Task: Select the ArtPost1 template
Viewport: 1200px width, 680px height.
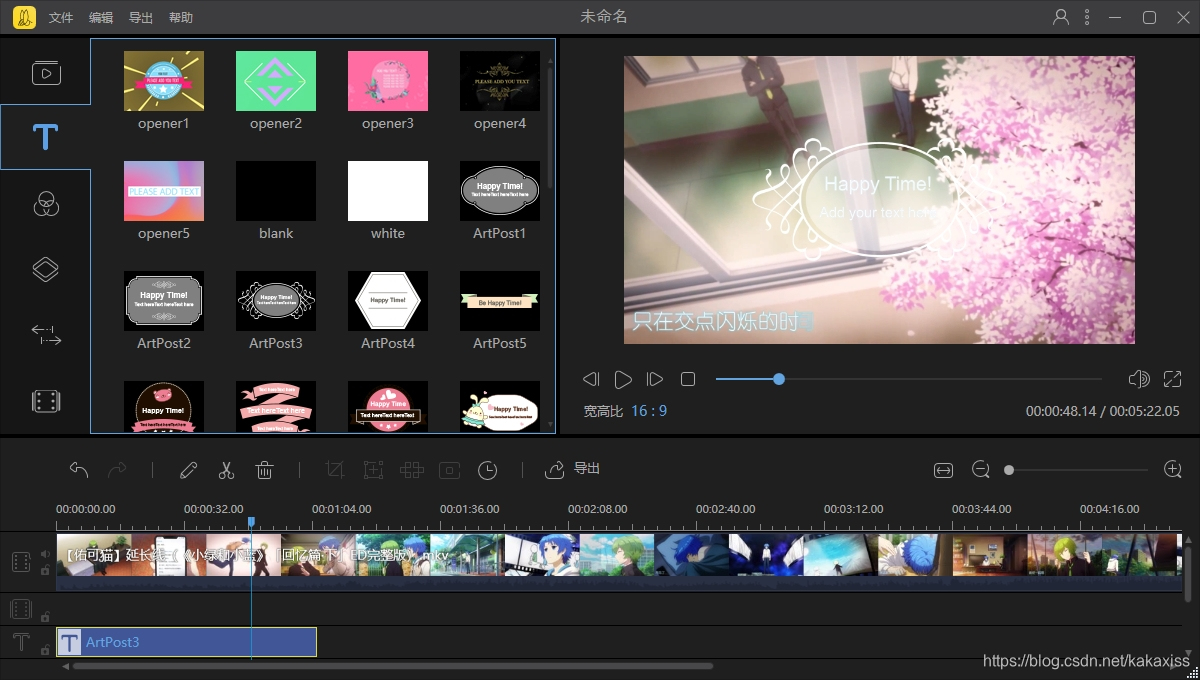Action: [x=500, y=191]
